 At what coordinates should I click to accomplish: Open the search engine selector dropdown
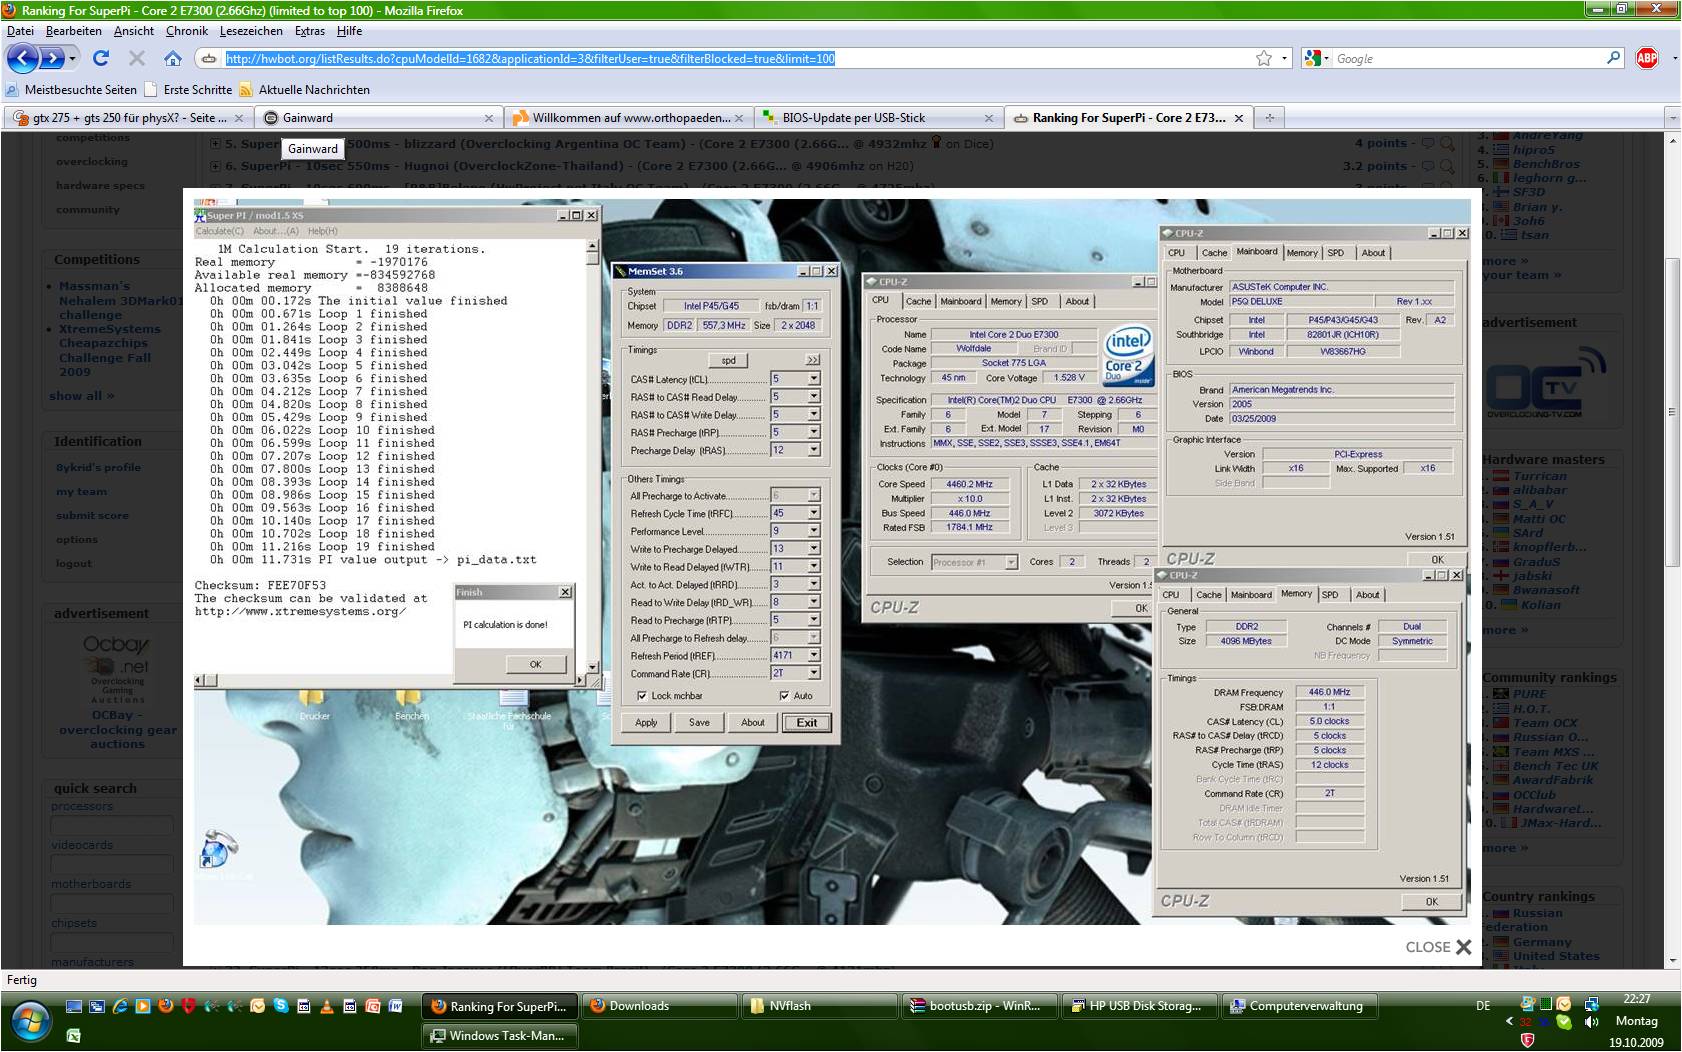tap(1313, 59)
